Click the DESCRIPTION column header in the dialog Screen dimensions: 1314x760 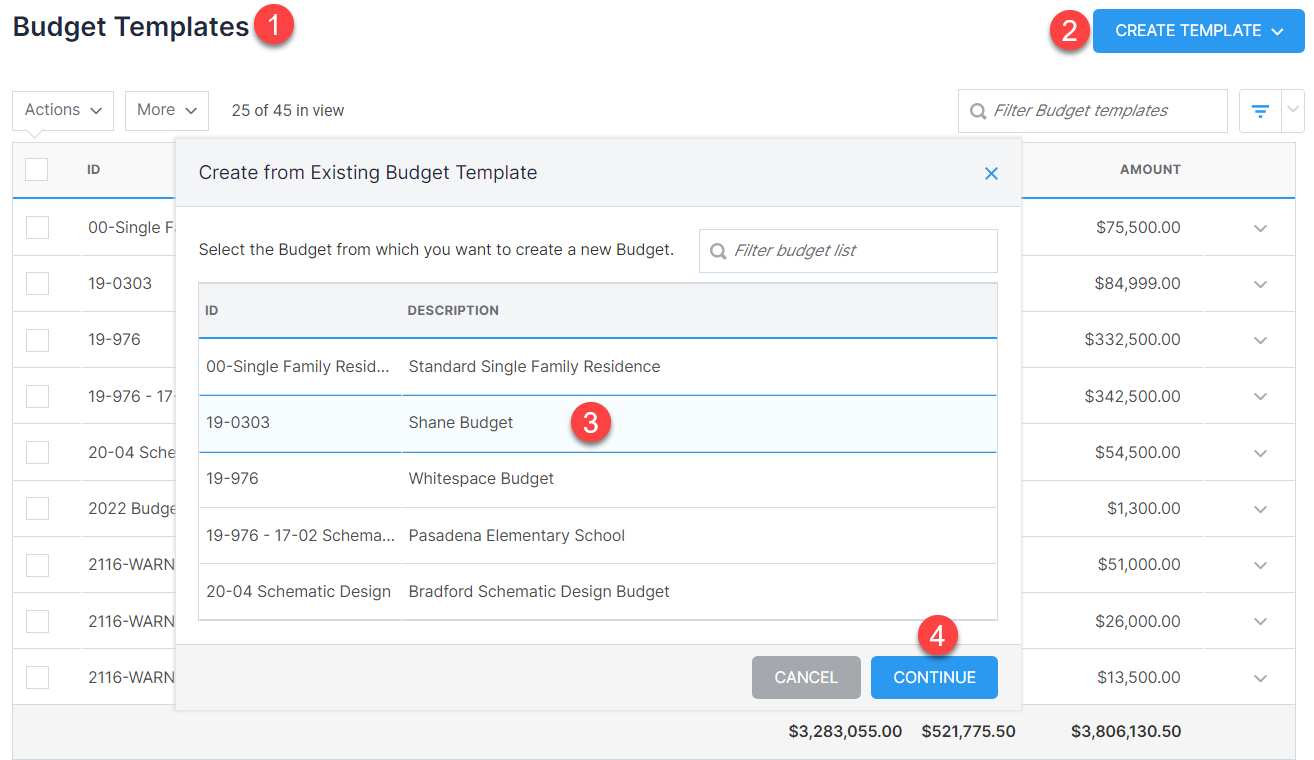coord(453,310)
